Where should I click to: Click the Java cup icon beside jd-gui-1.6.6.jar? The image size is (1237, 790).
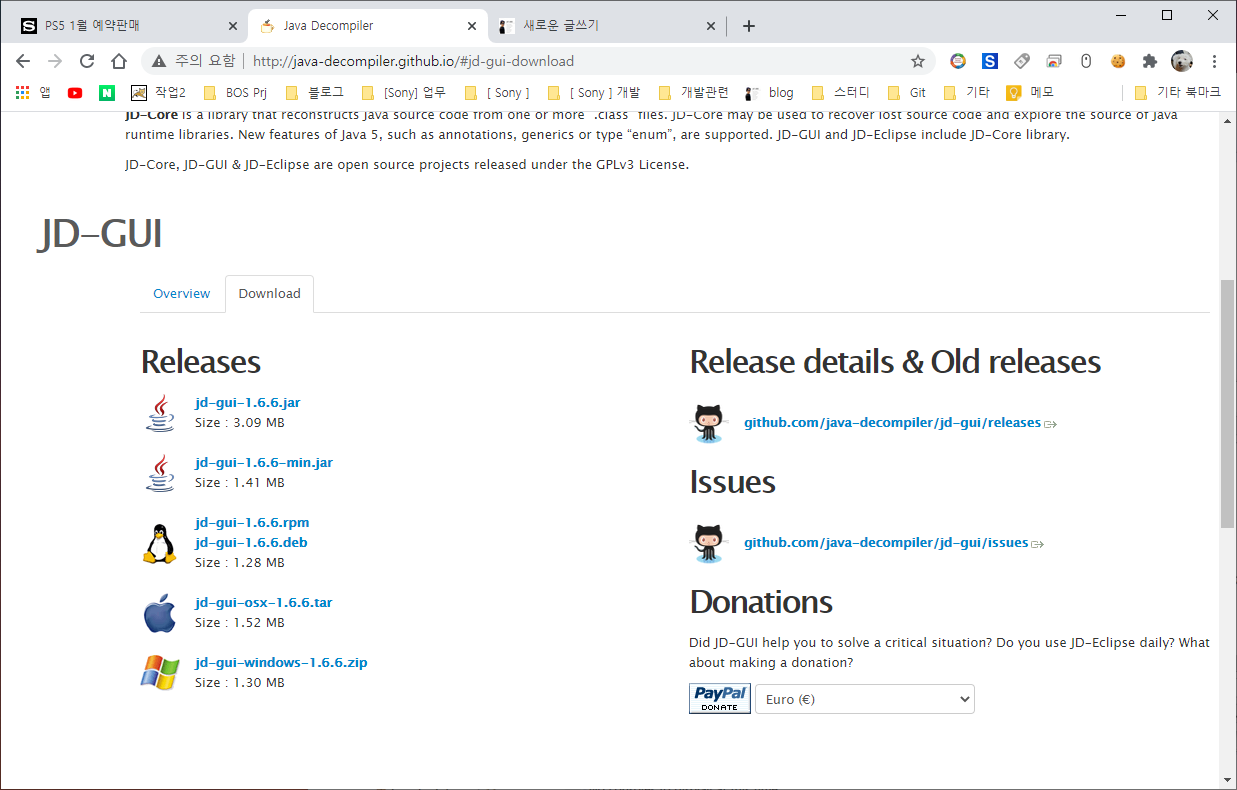(x=160, y=413)
